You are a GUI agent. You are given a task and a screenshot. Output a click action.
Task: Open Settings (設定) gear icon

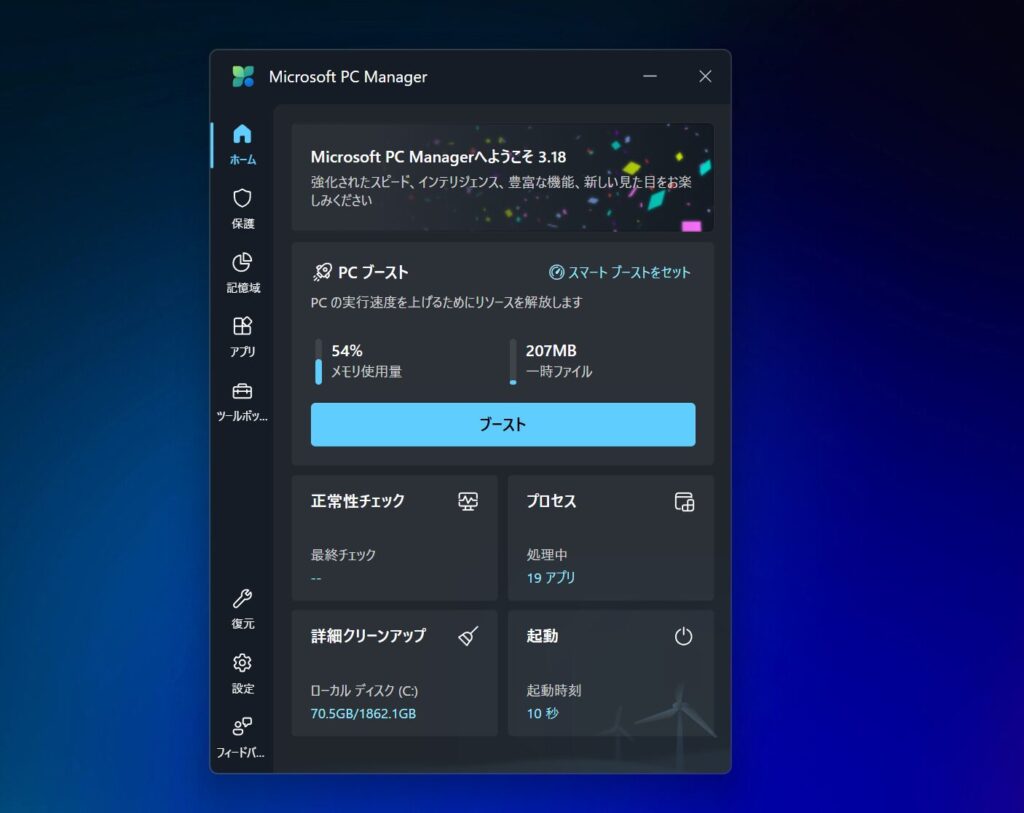(242, 664)
